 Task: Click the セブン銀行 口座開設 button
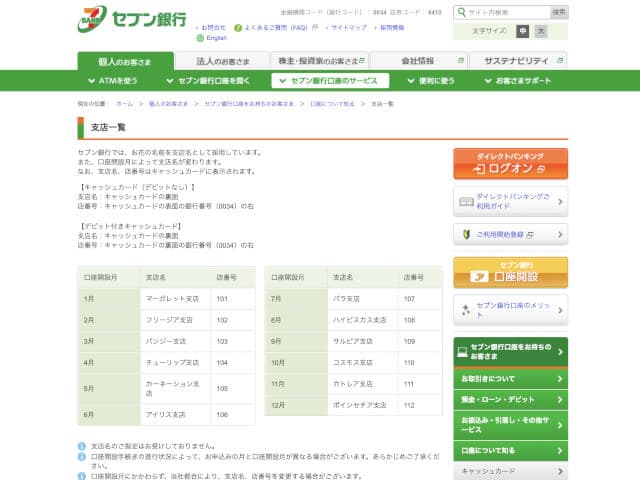[511, 273]
